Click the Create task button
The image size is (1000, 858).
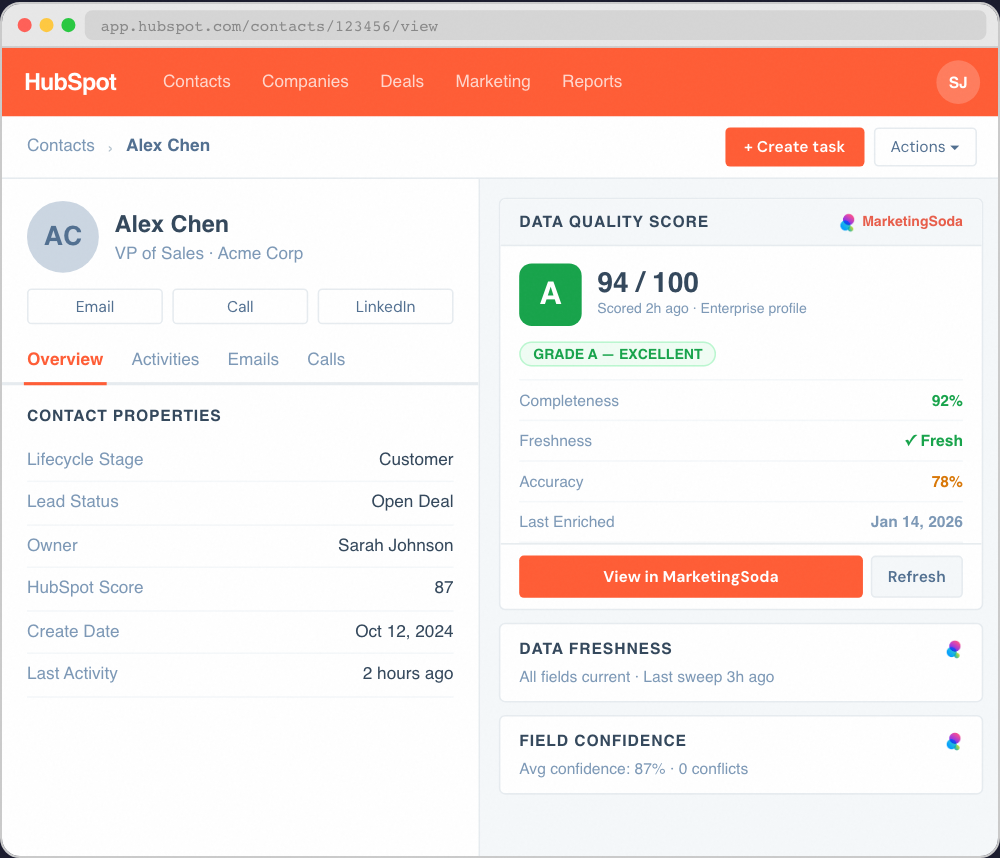pos(794,147)
